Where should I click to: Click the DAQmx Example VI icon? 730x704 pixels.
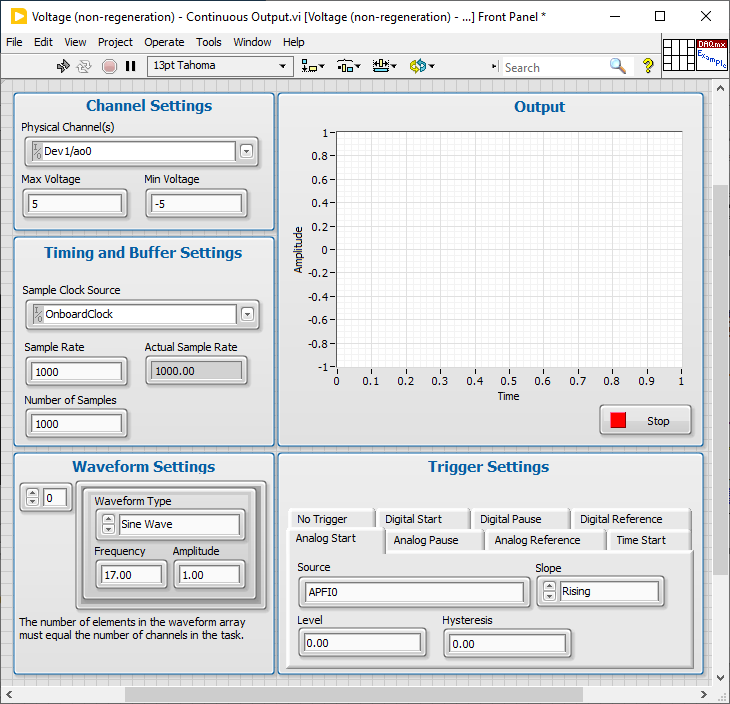tap(711, 54)
